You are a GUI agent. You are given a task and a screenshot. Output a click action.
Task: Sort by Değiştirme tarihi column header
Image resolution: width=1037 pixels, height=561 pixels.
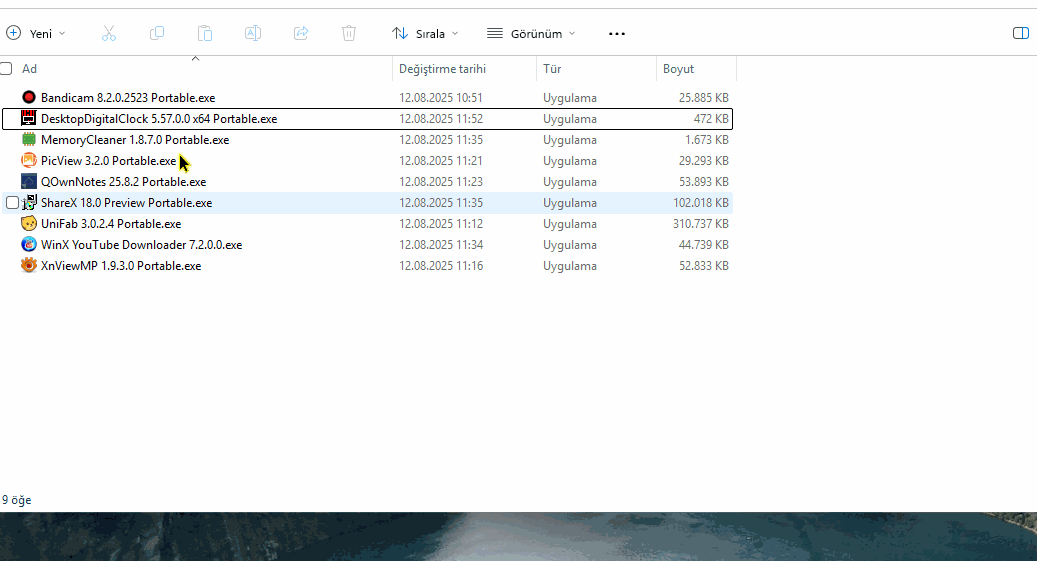pyautogui.click(x=442, y=69)
